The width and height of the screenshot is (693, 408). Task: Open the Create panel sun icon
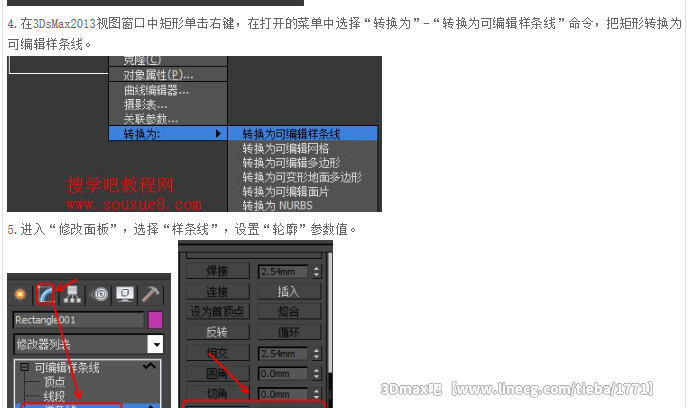coord(20,294)
